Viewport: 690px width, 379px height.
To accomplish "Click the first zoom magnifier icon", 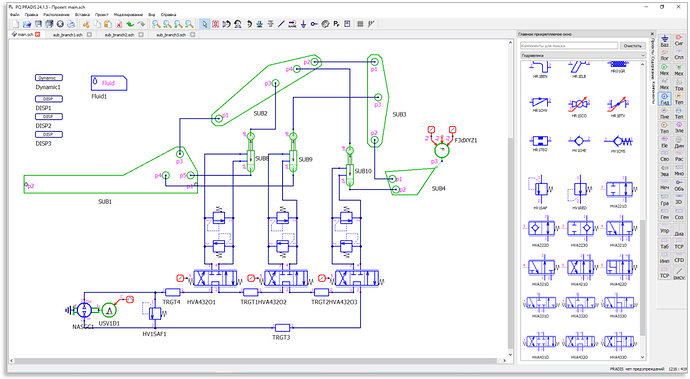I will tap(156, 24).
